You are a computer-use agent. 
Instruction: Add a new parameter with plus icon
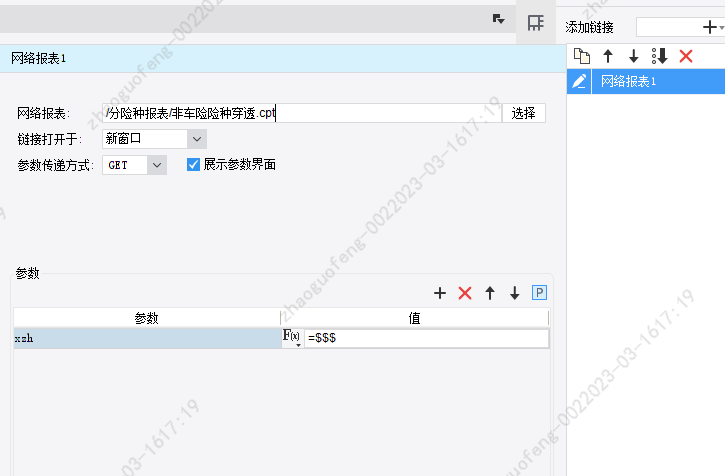click(x=440, y=293)
